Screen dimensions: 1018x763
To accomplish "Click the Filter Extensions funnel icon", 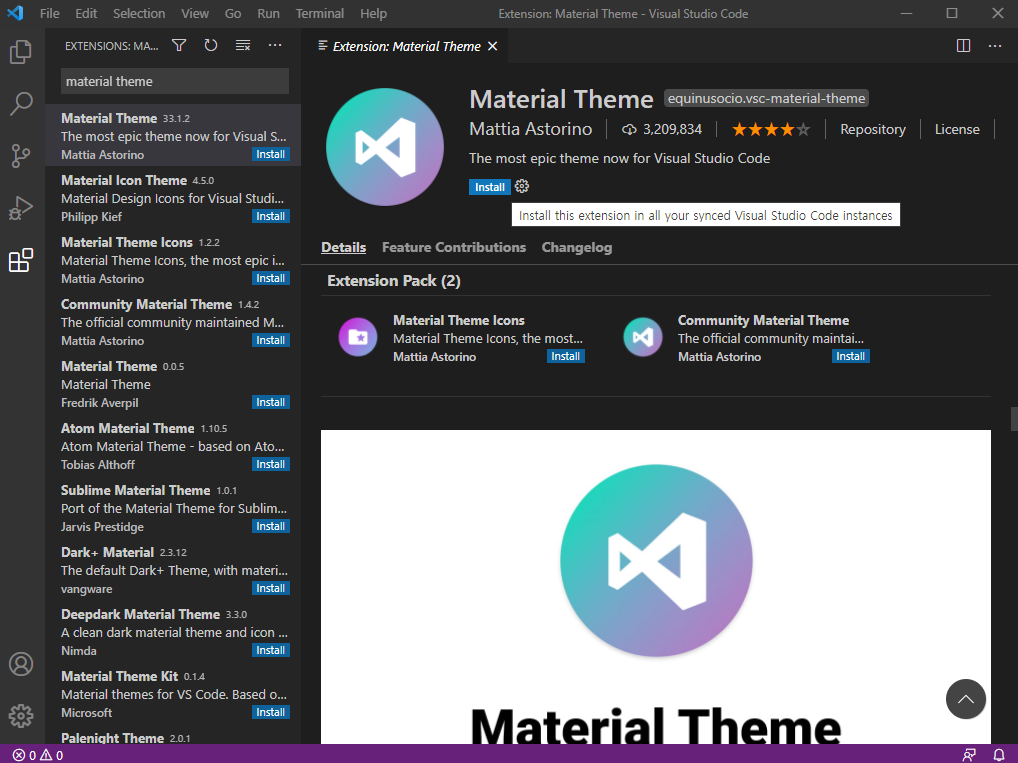I will pos(179,45).
